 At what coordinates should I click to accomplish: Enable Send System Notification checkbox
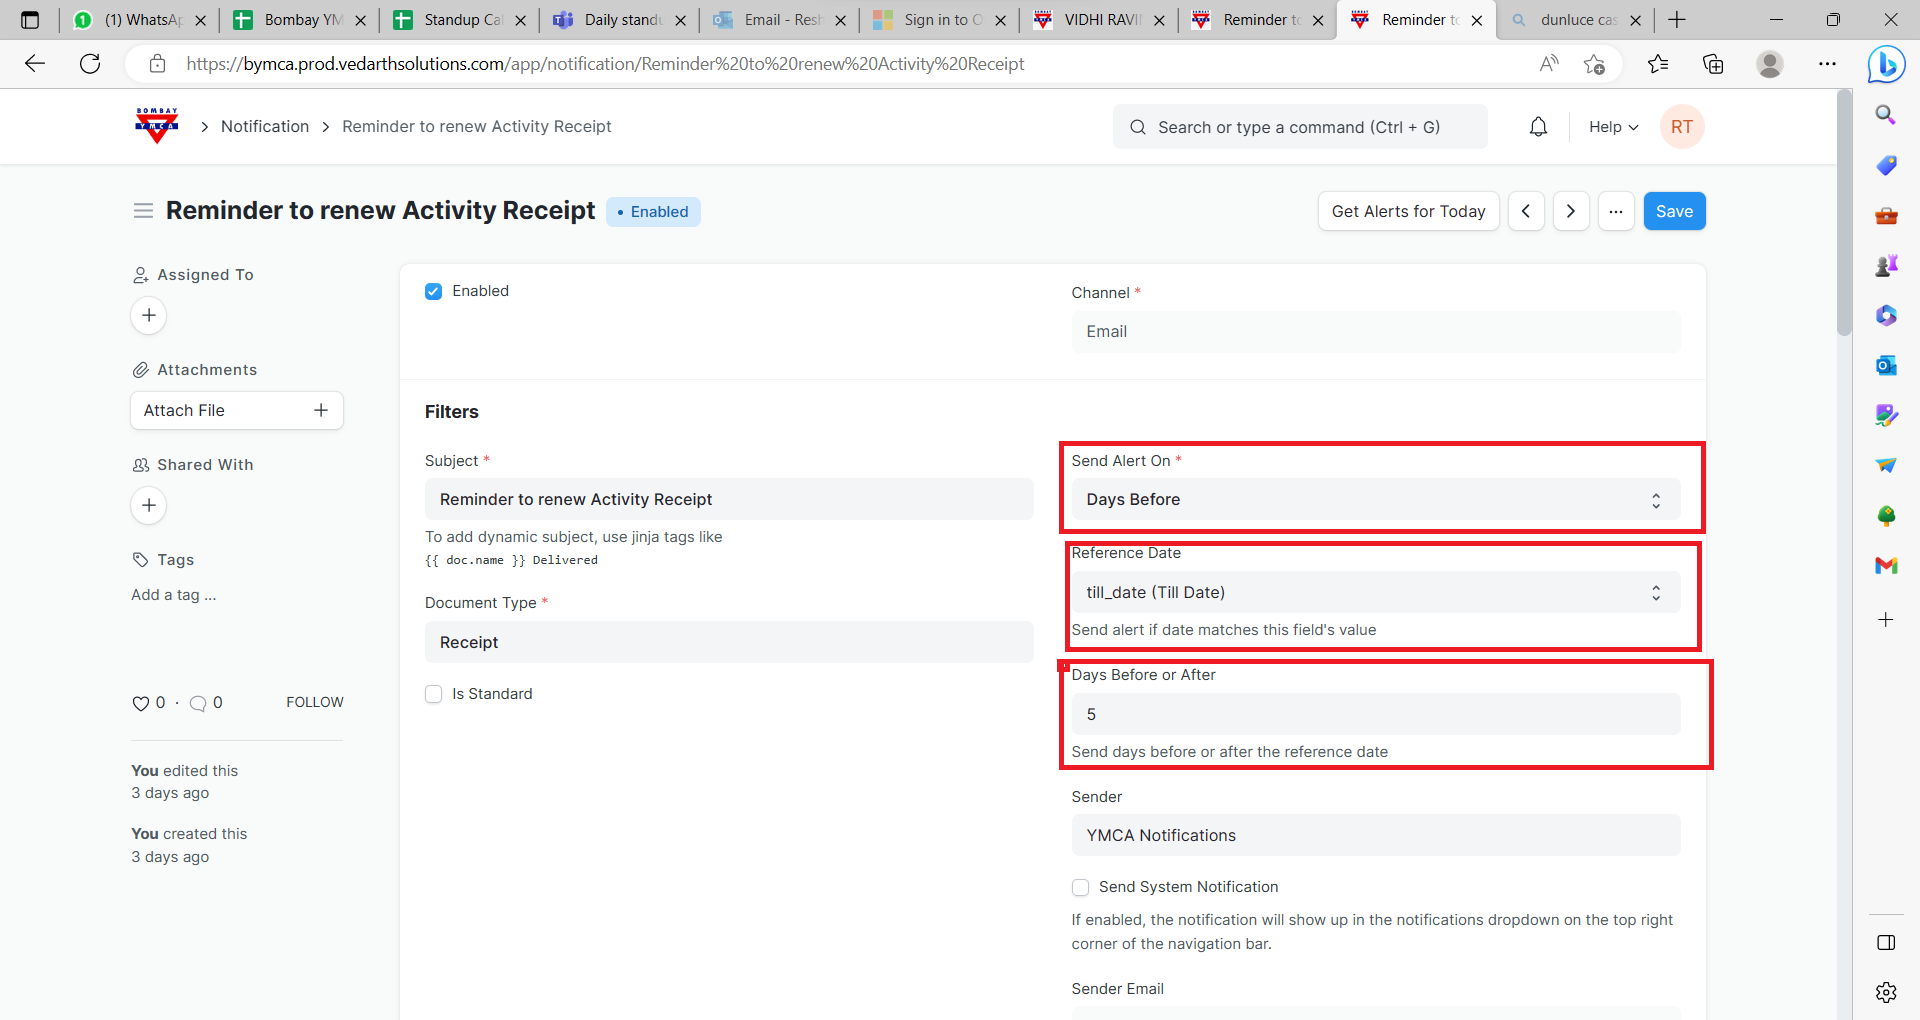[x=1080, y=887]
